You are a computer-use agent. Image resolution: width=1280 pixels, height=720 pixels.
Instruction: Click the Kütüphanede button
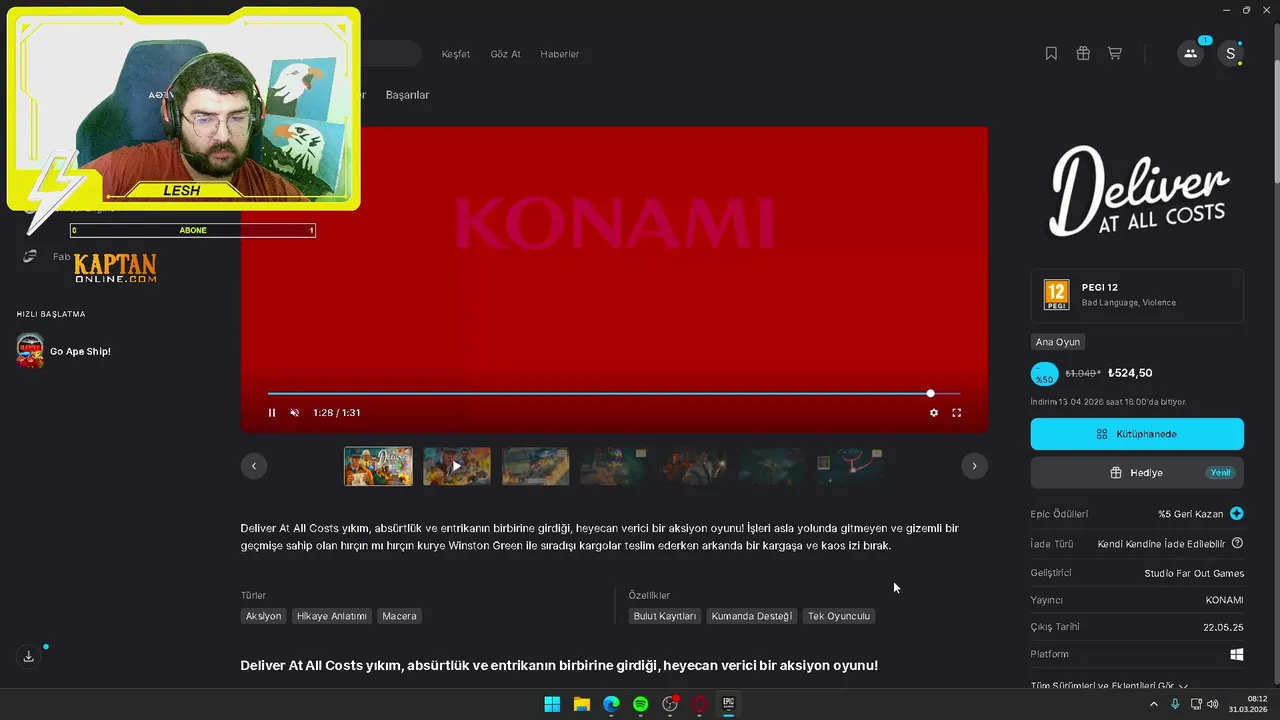[x=1137, y=434]
